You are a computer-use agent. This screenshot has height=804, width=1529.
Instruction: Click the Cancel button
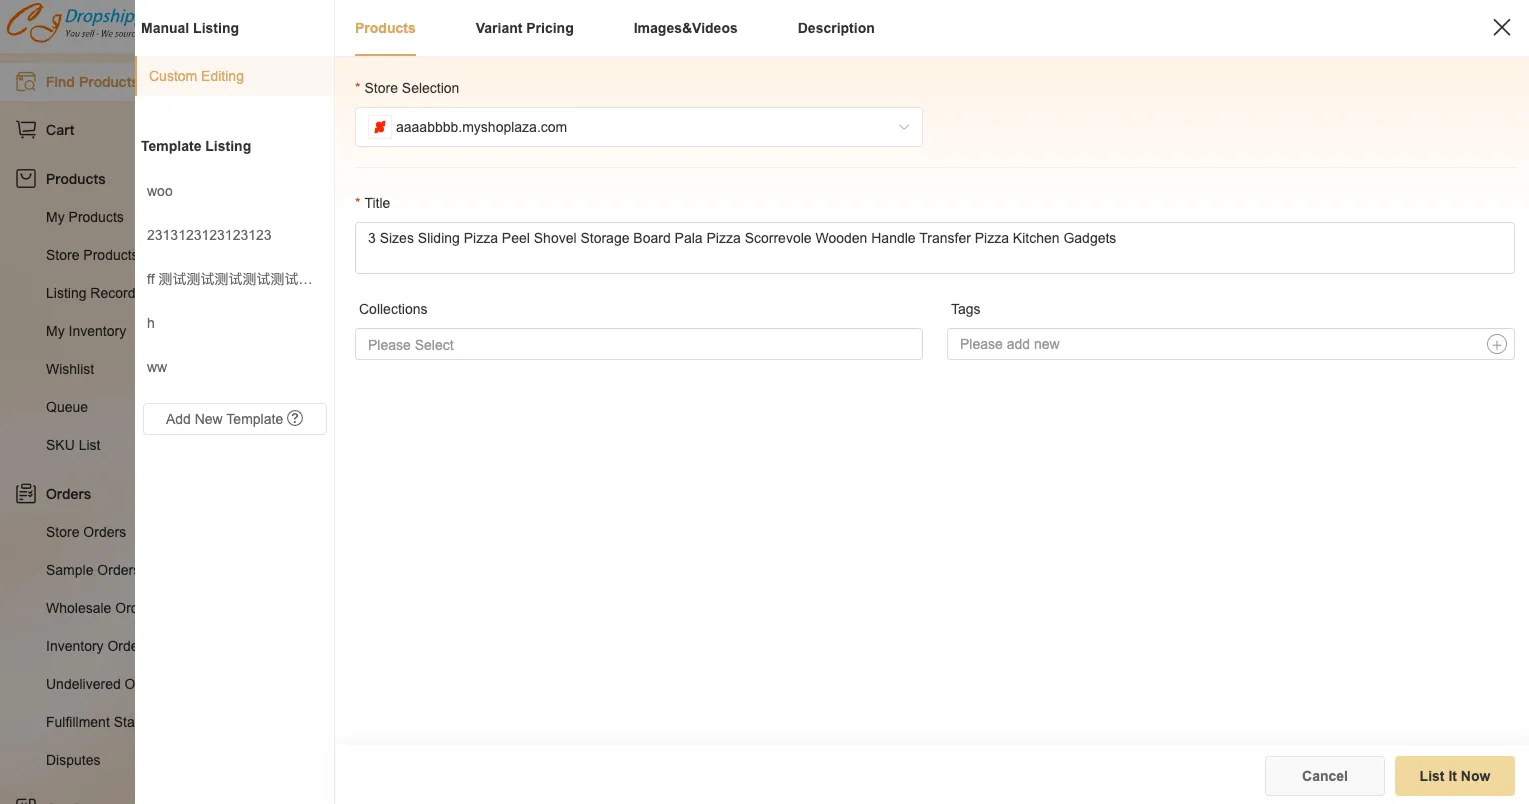coord(1324,776)
